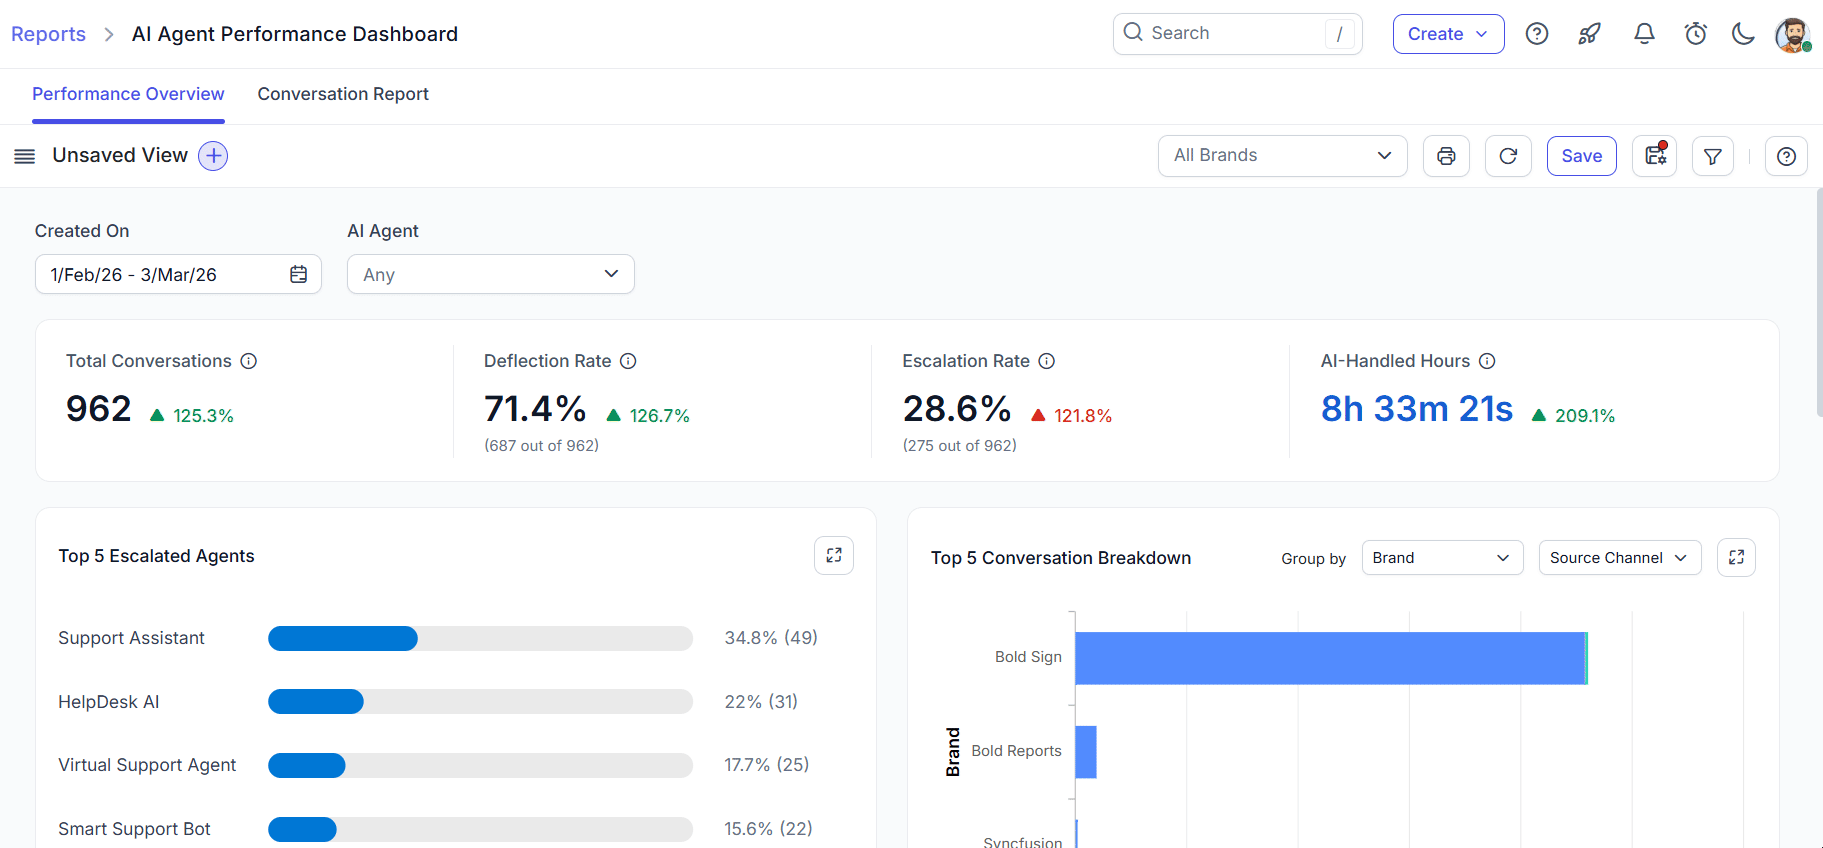
Task: Click the 15.6% (22) value
Action: coord(768,829)
